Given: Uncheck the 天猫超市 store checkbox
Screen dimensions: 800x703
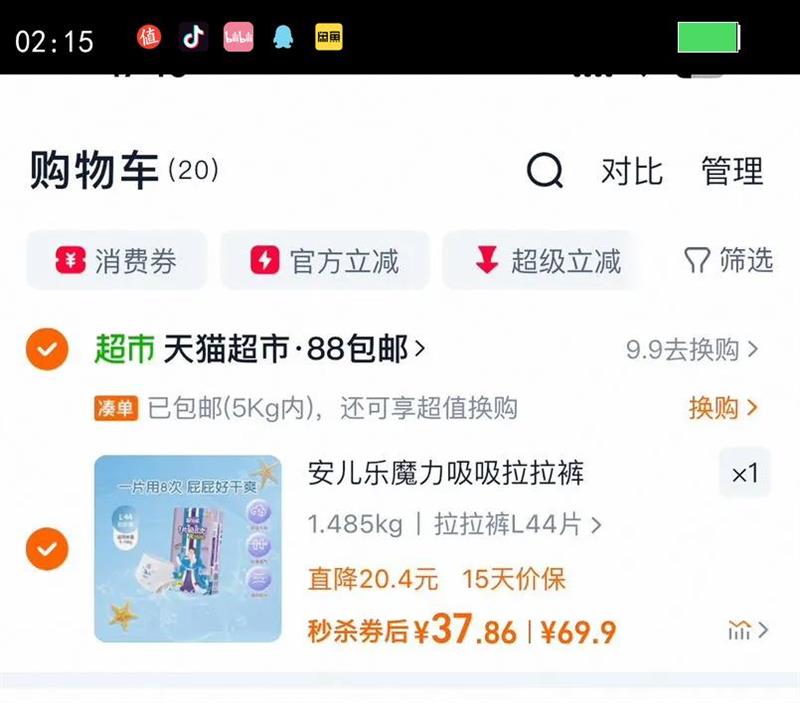Looking at the screenshot, I should point(47,349).
